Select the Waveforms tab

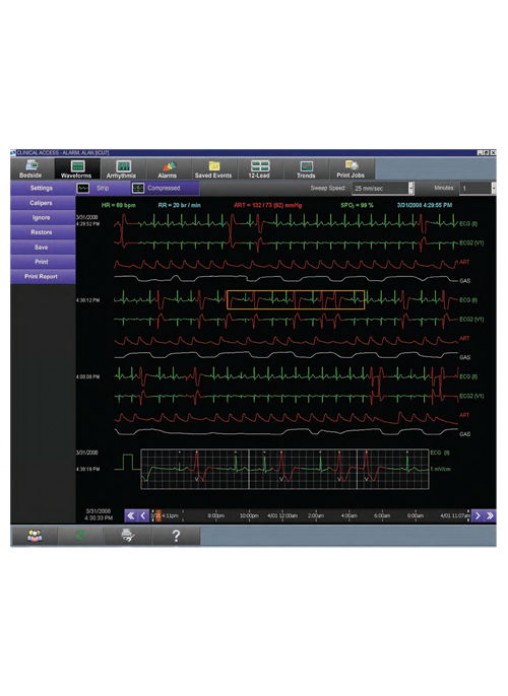coord(77,169)
